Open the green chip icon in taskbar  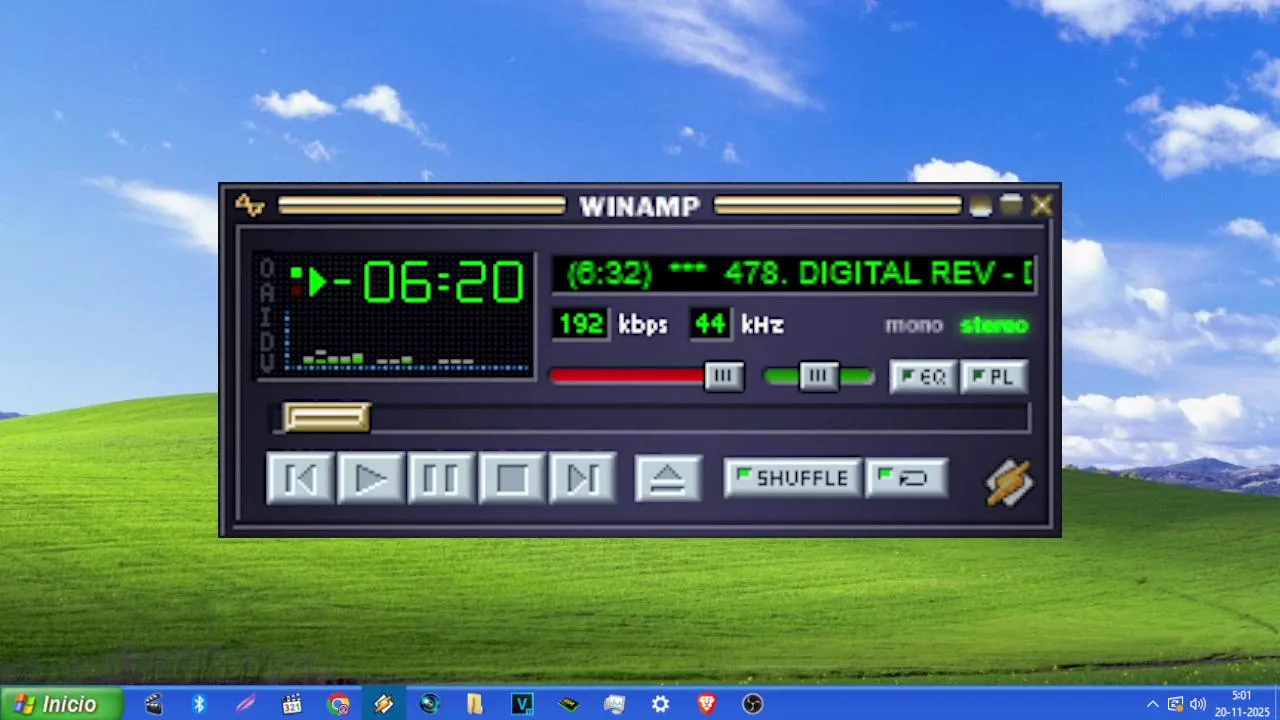[x=568, y=704]
